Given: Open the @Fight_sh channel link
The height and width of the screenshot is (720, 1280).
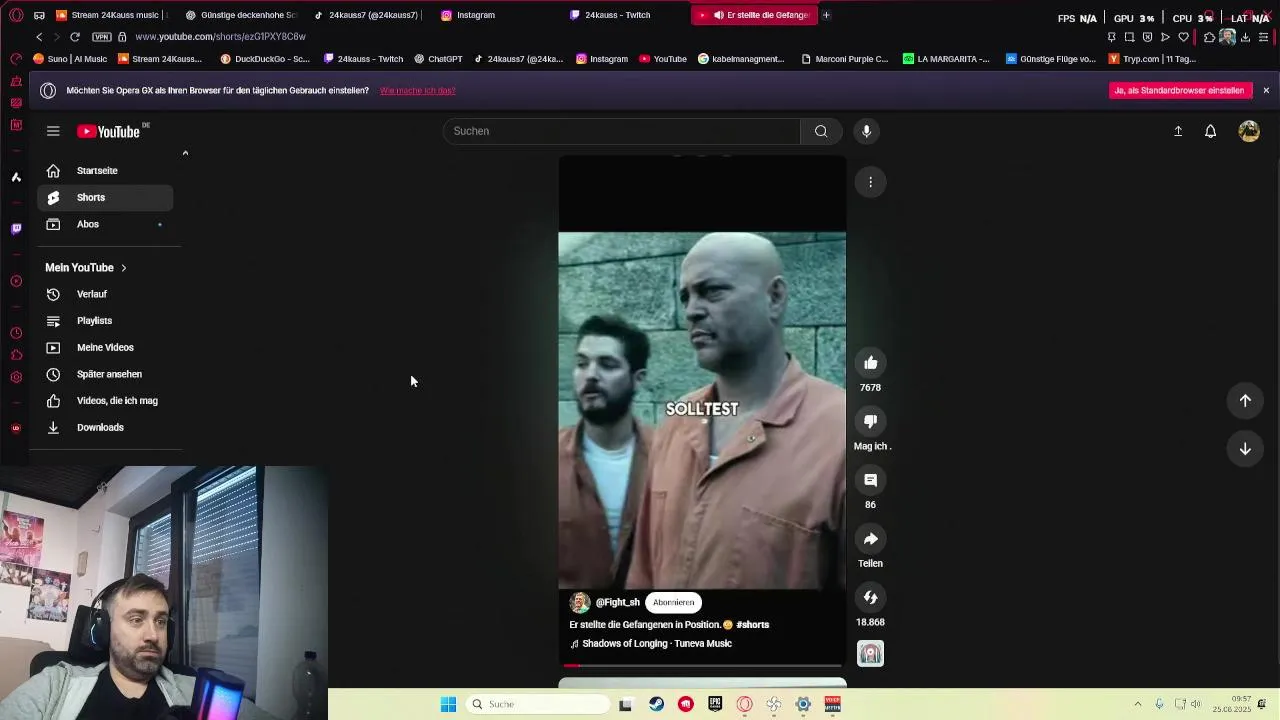Looking at the screenshot, I should pos(617,602).
